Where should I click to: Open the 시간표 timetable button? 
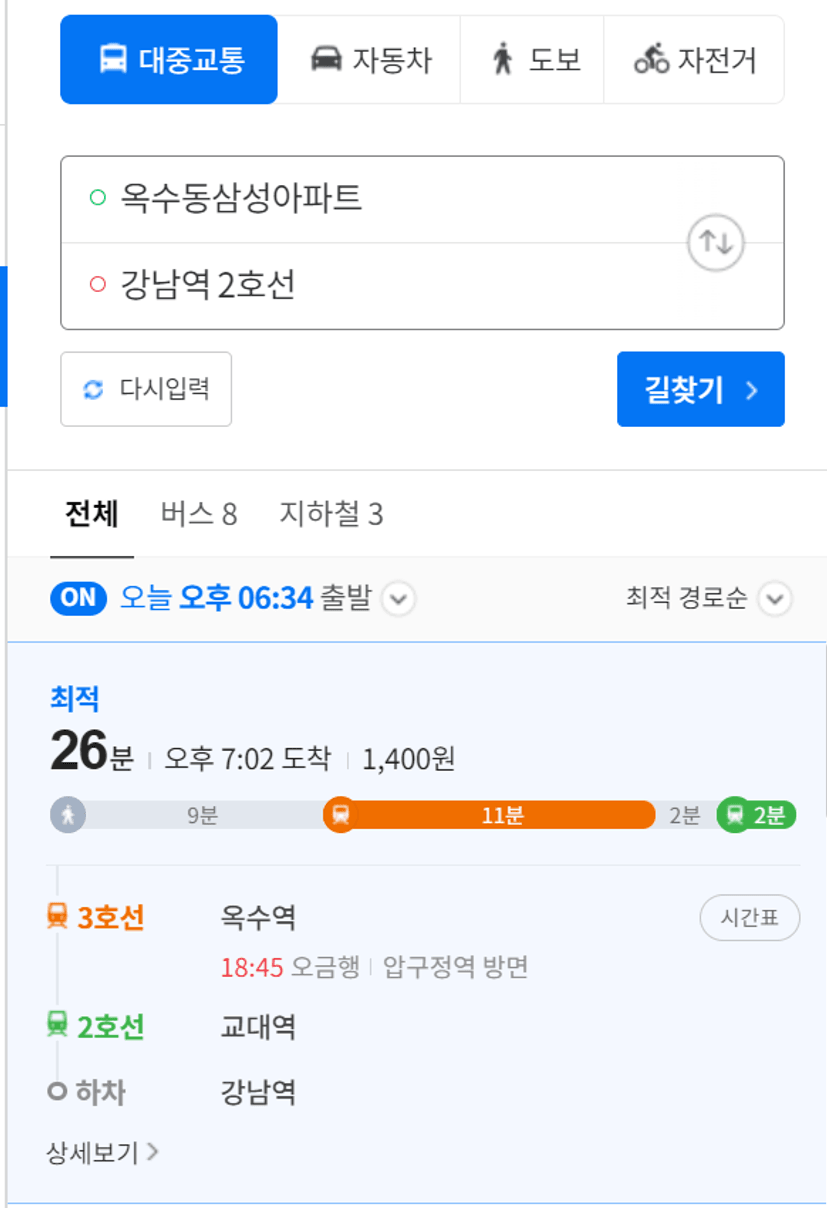(749, 918)
